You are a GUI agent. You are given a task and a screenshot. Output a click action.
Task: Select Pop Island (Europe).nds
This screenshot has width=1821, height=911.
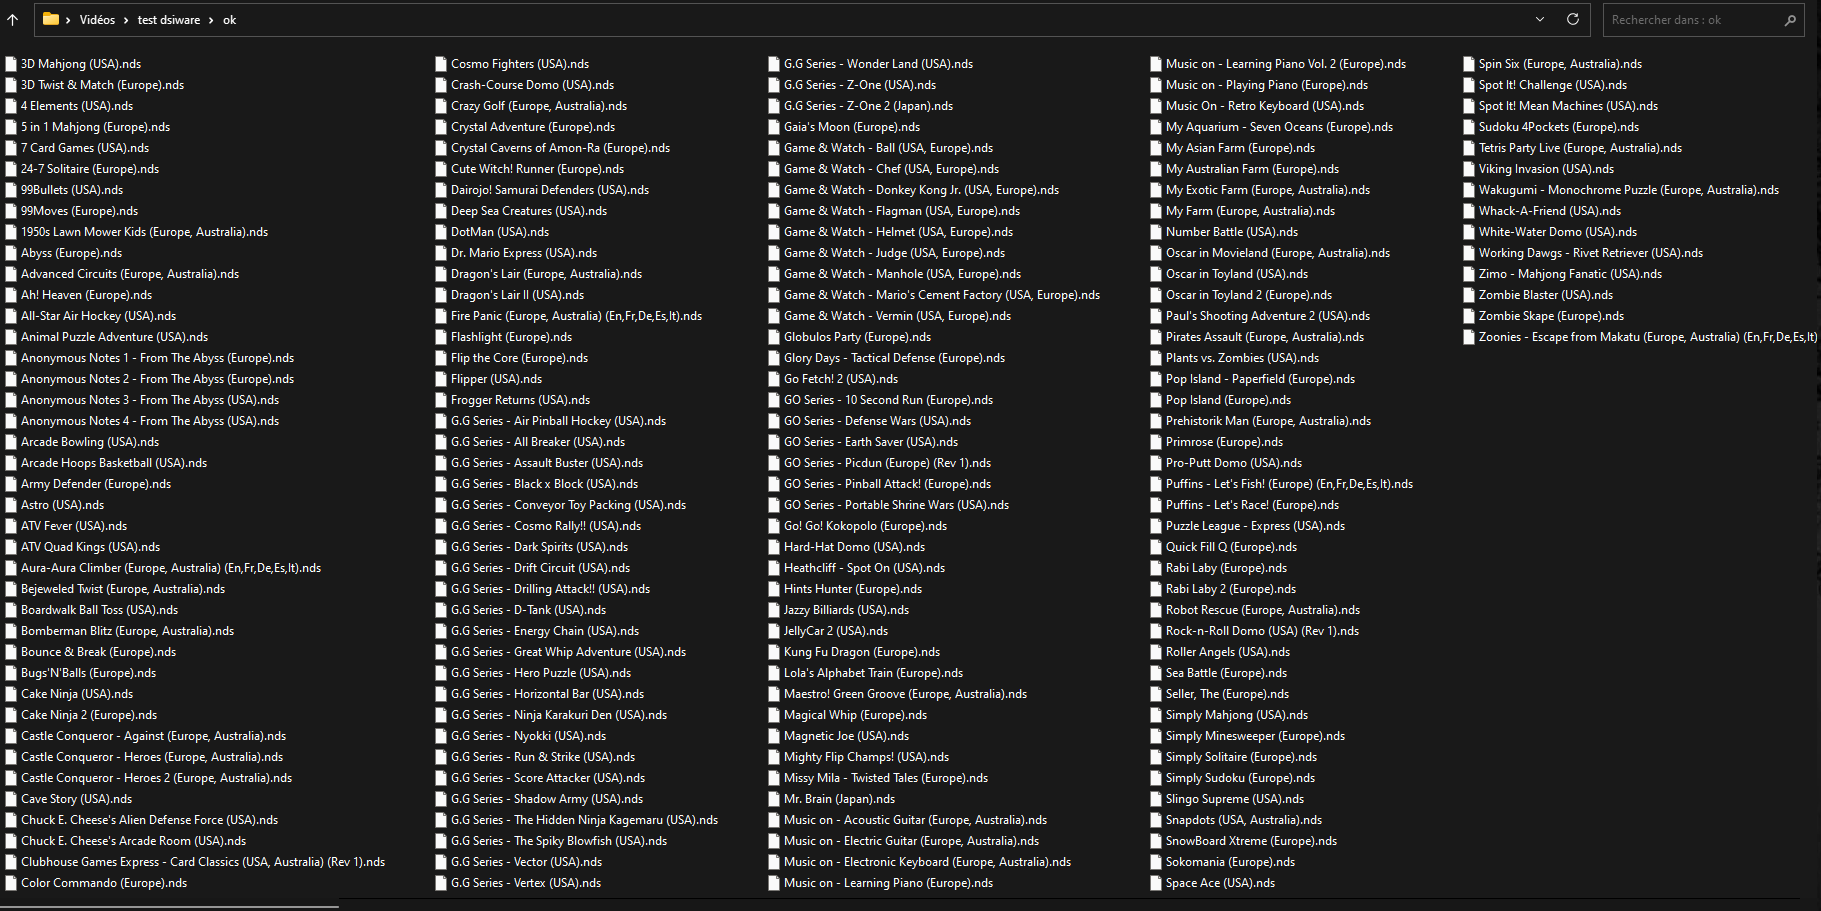tap(1229, 400)
